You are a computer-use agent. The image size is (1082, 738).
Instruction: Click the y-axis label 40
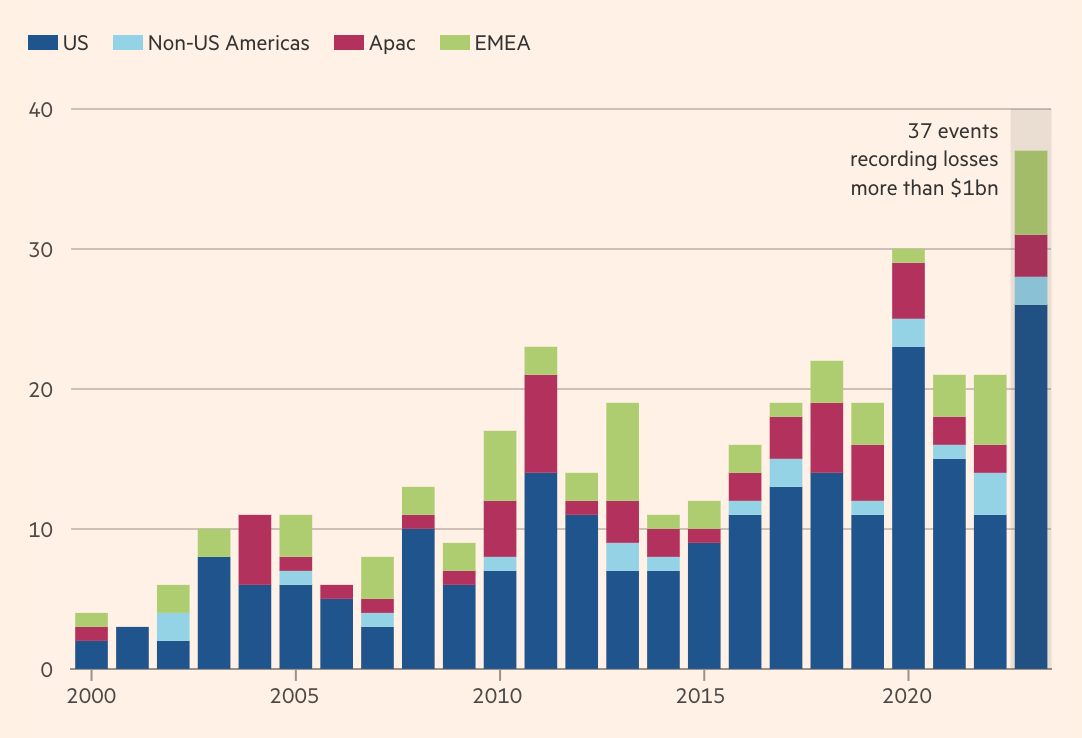tap(41, 110)
